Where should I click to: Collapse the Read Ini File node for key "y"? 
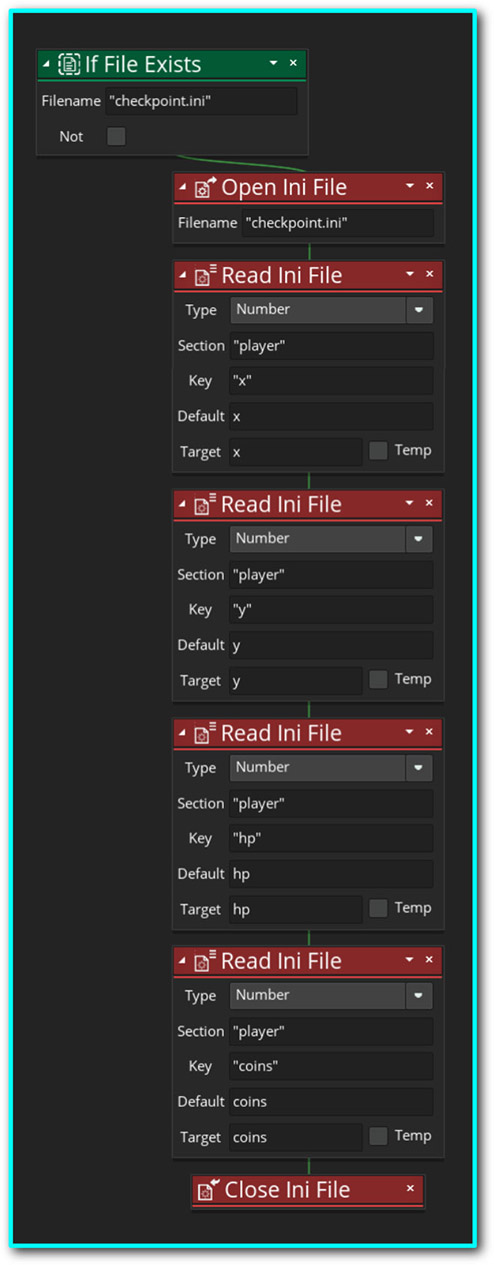tap(182, 505)
